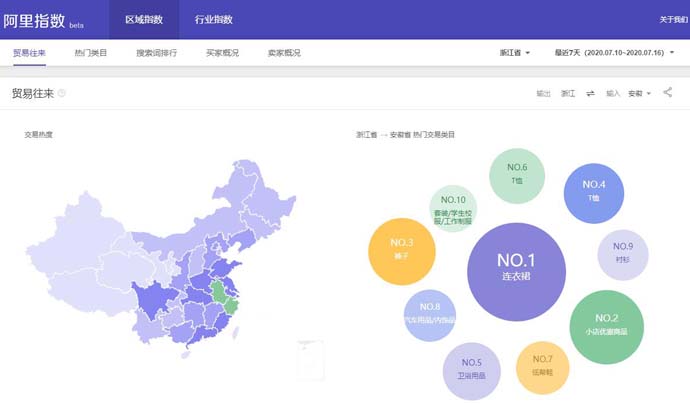Click the 关于我们 link
Screen dimensions: 690x404
[672, 19]
